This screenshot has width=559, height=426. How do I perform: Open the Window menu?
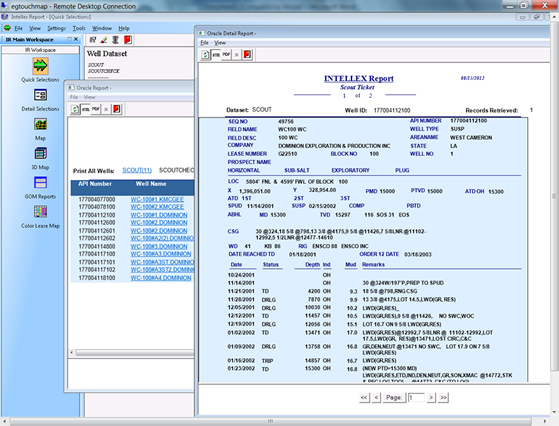(x=102, y=28)
